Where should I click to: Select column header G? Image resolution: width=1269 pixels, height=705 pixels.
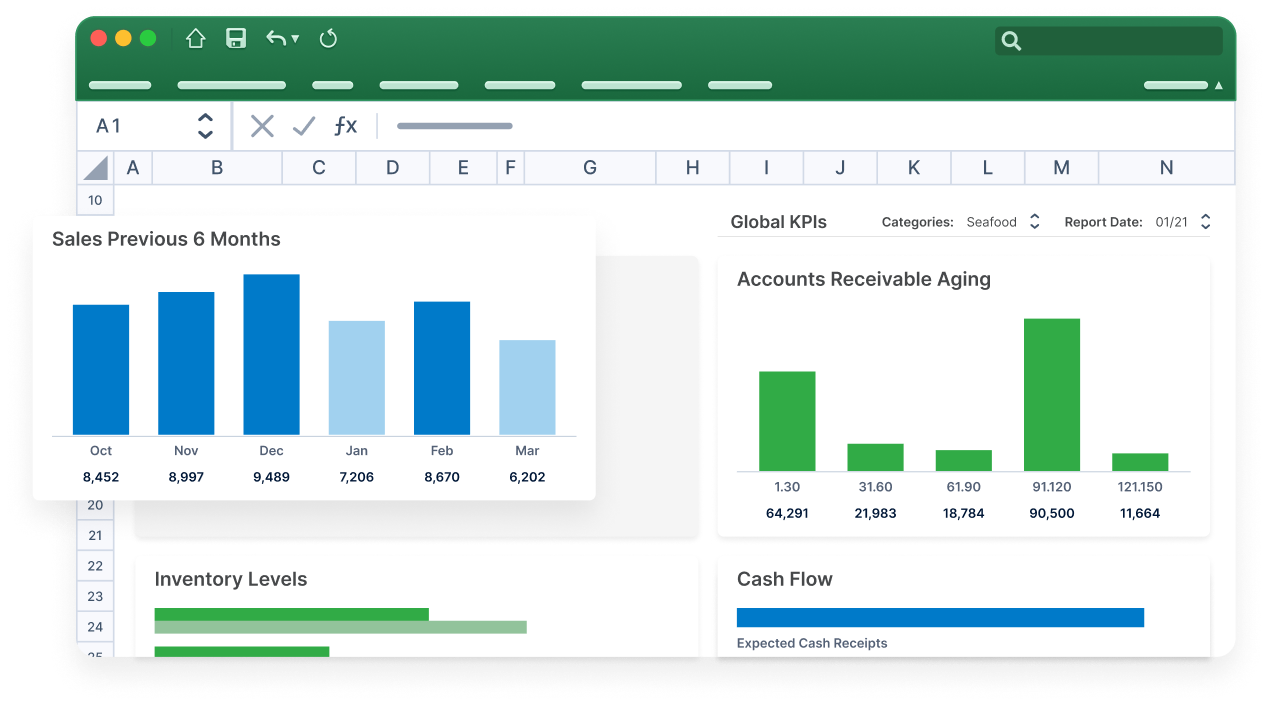pos(590,167)
